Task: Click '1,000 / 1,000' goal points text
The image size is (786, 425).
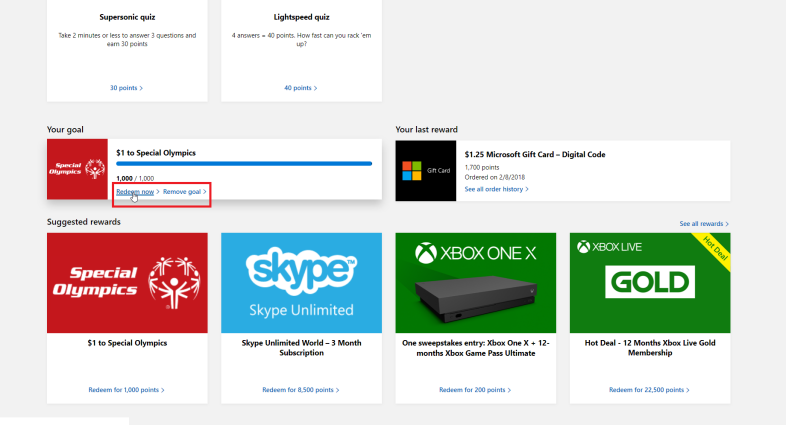Action: point(135,178)
